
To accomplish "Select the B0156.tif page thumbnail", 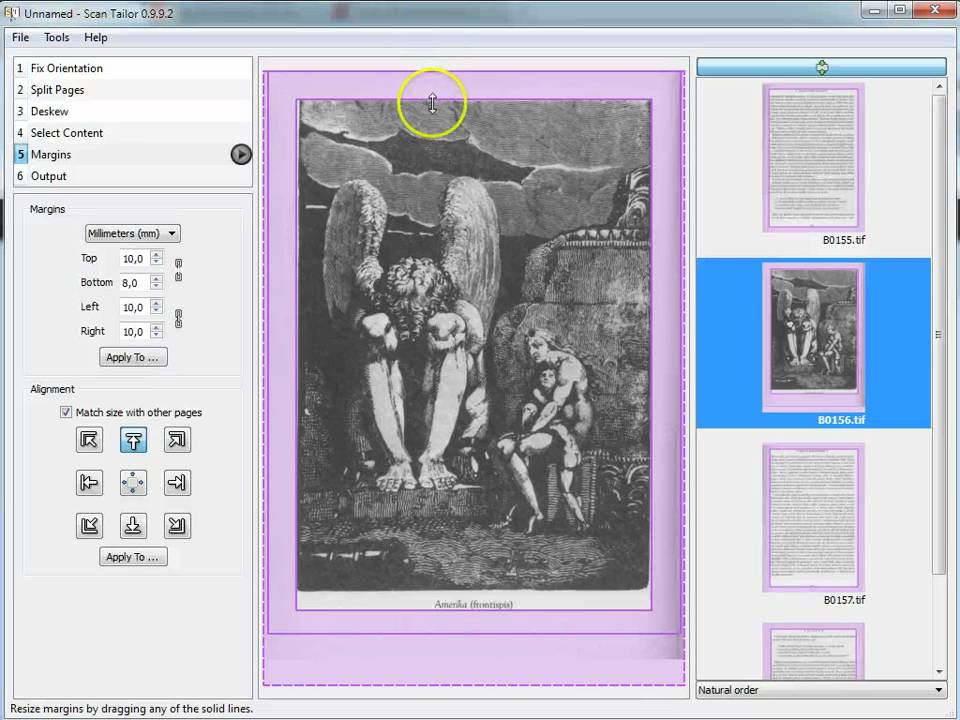I will [x=813, y=337].
